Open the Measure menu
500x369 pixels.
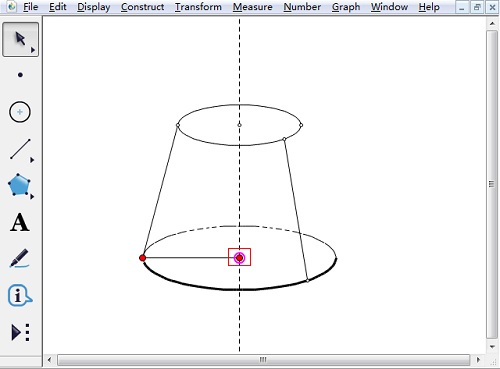click(252, 7)
